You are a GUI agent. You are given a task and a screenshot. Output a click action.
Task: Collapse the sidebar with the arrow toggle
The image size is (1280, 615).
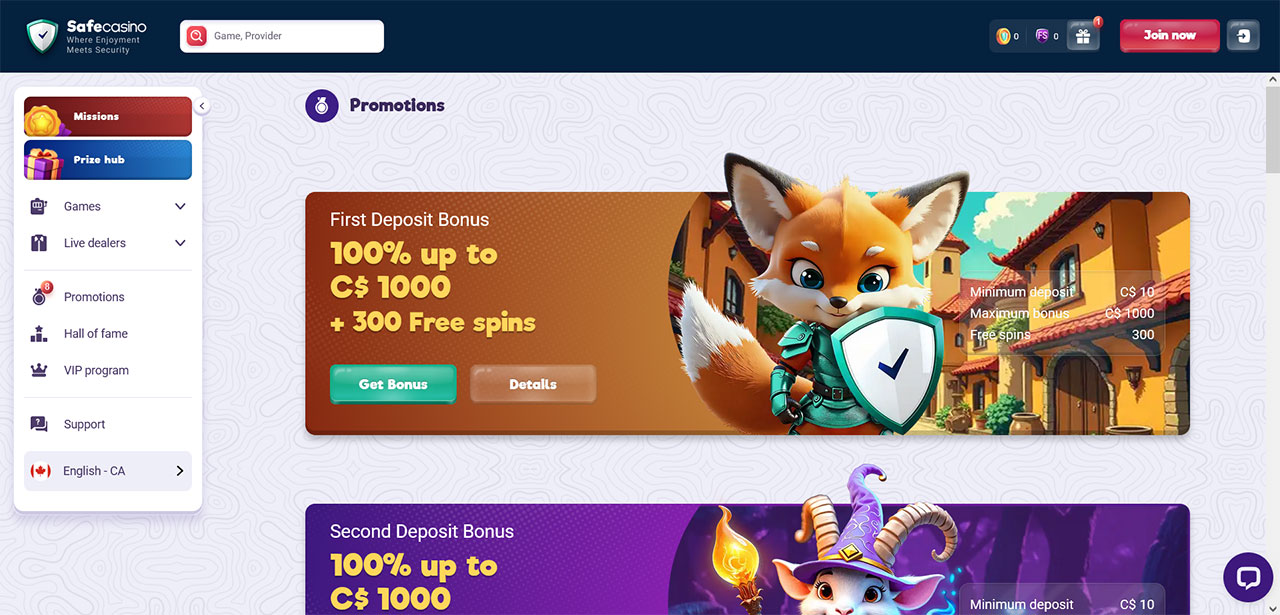201,106
